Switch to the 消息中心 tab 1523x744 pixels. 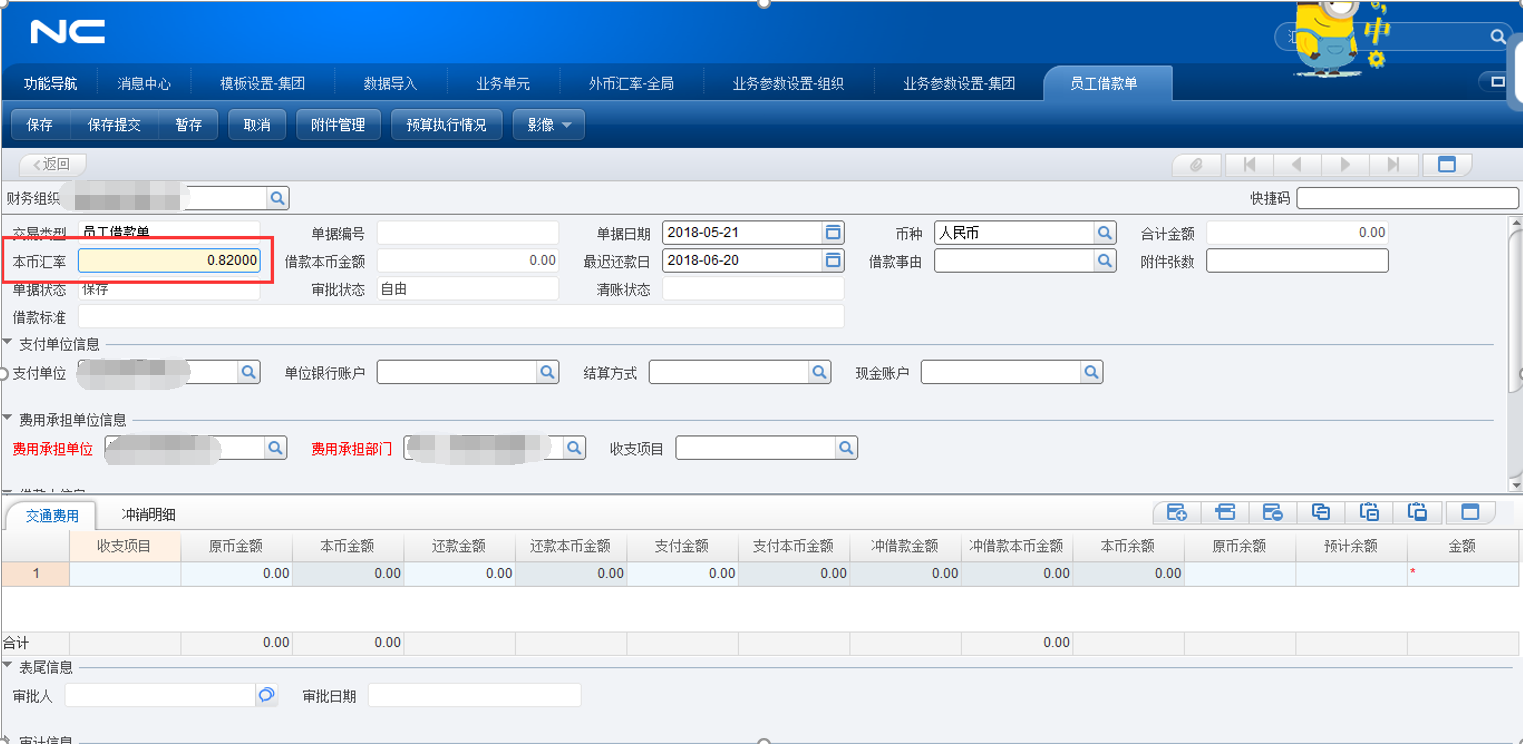(144, 84)
